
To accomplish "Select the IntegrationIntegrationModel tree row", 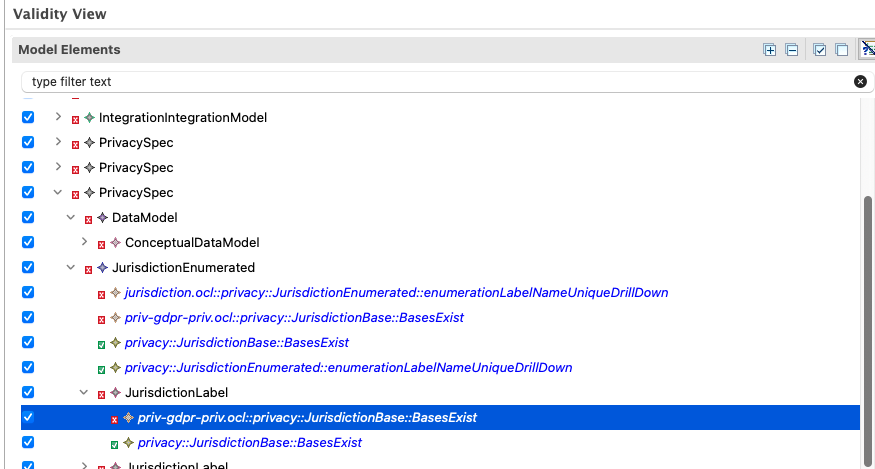I will [183, 118].
